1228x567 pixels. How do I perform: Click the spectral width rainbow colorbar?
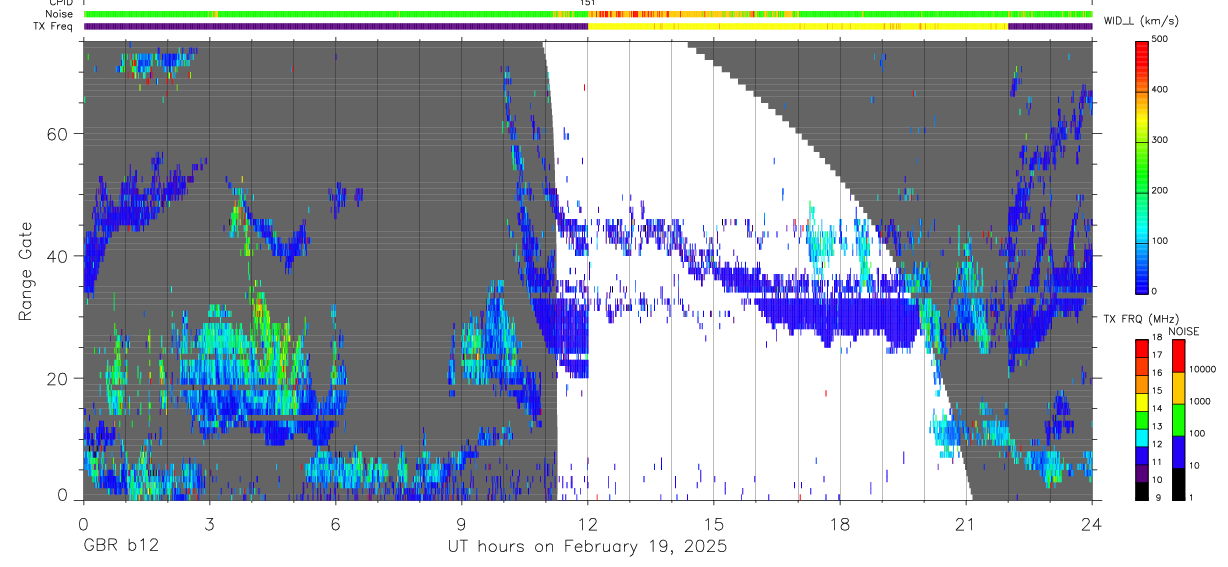pos(1142,166)
